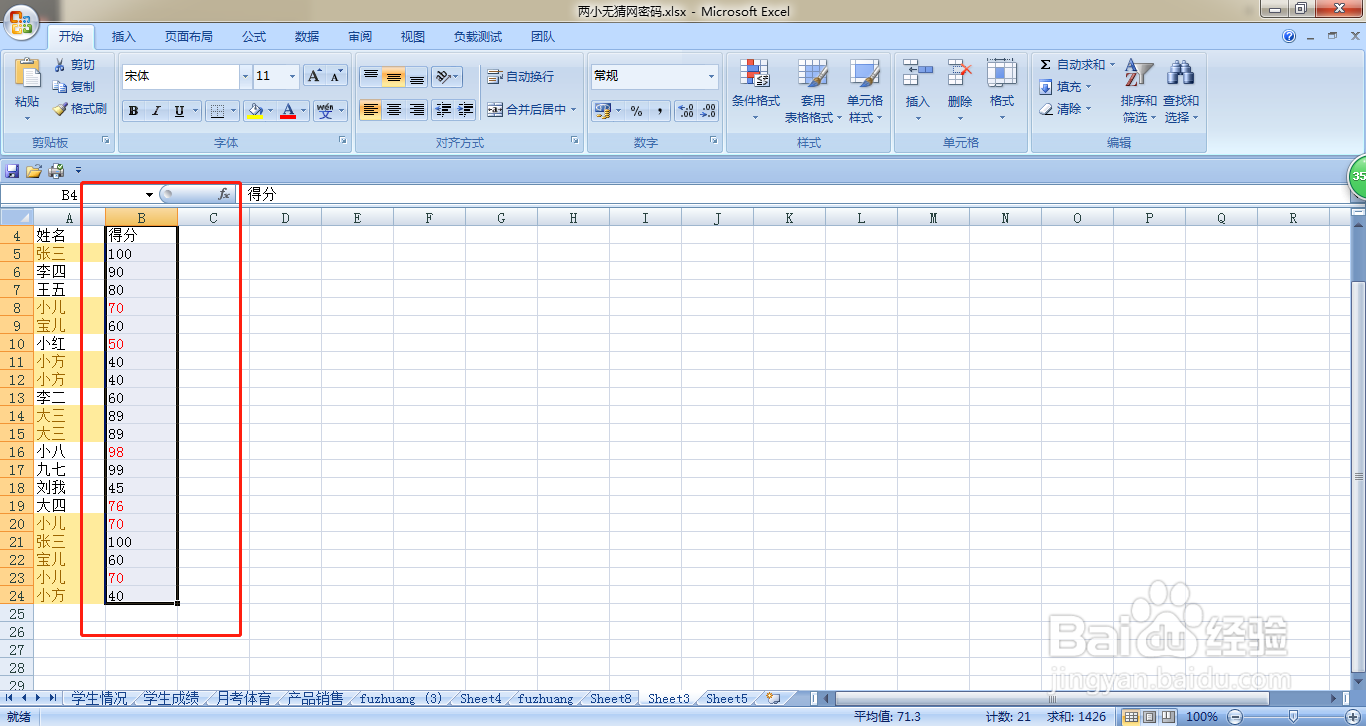1366x726 pixels.
Task: Switch to the Formulas (公式) tab
Action: coord(254,37)
